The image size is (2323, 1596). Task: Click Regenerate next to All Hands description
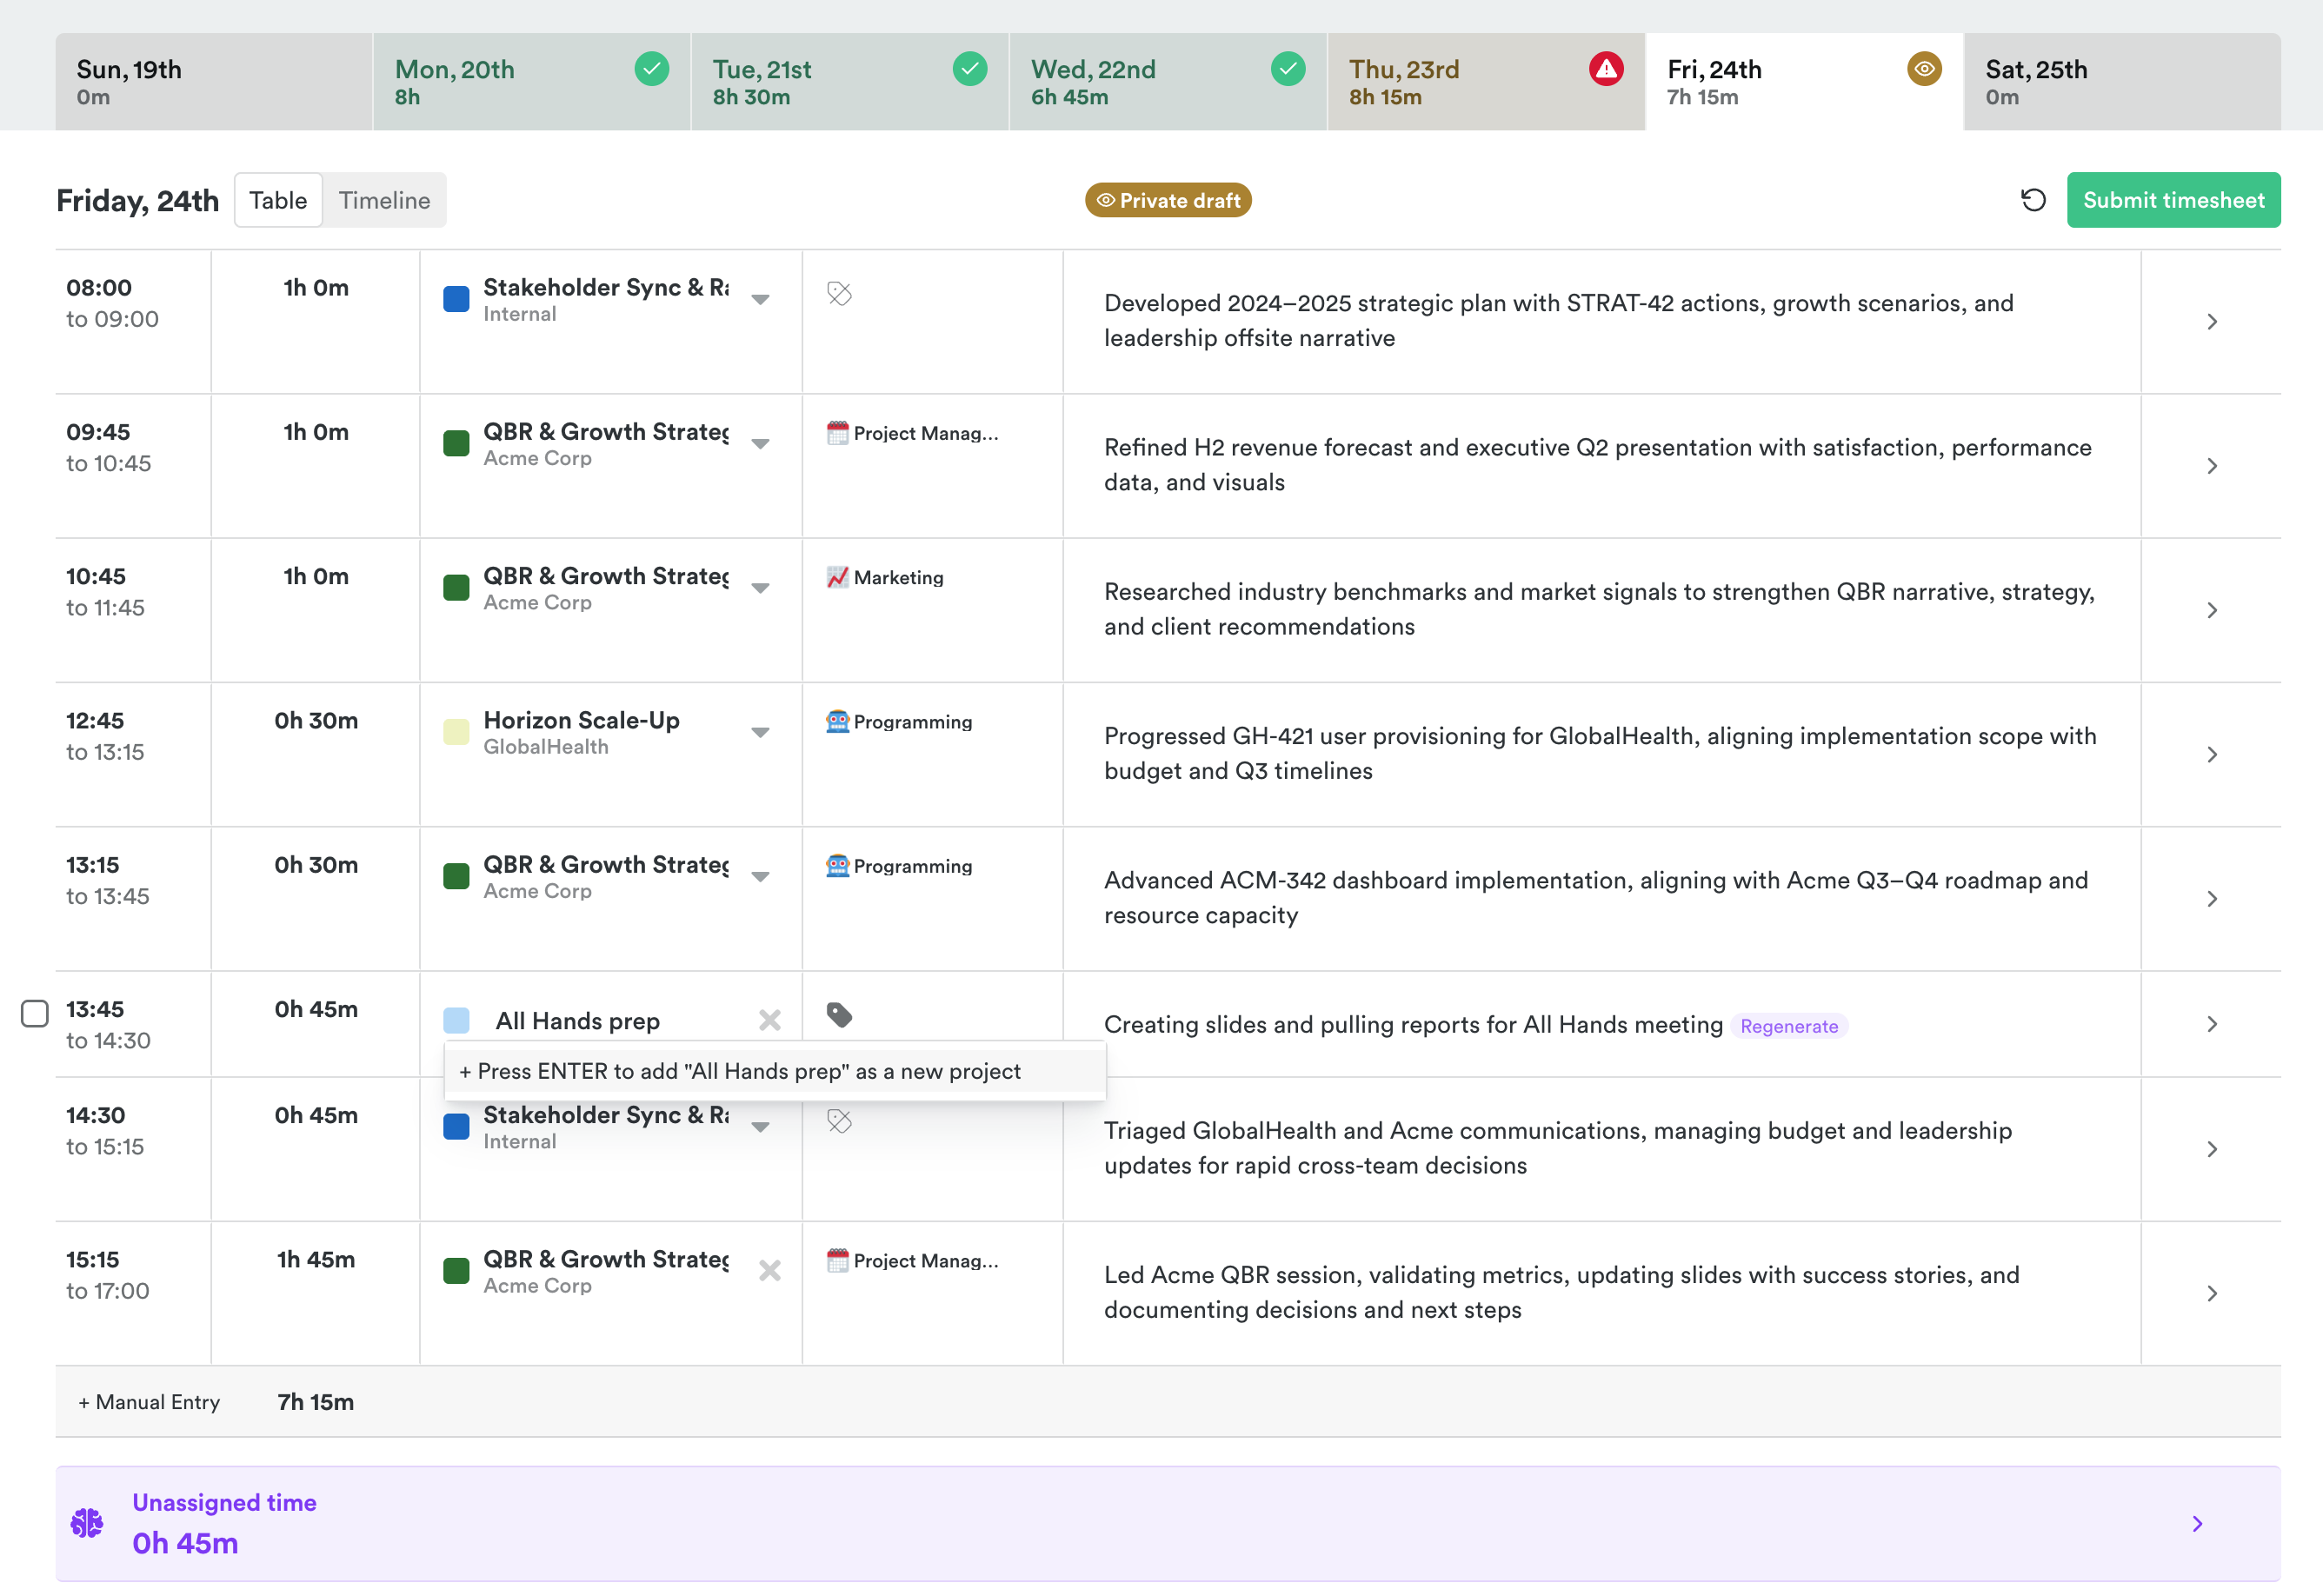pos(1788,1026)
